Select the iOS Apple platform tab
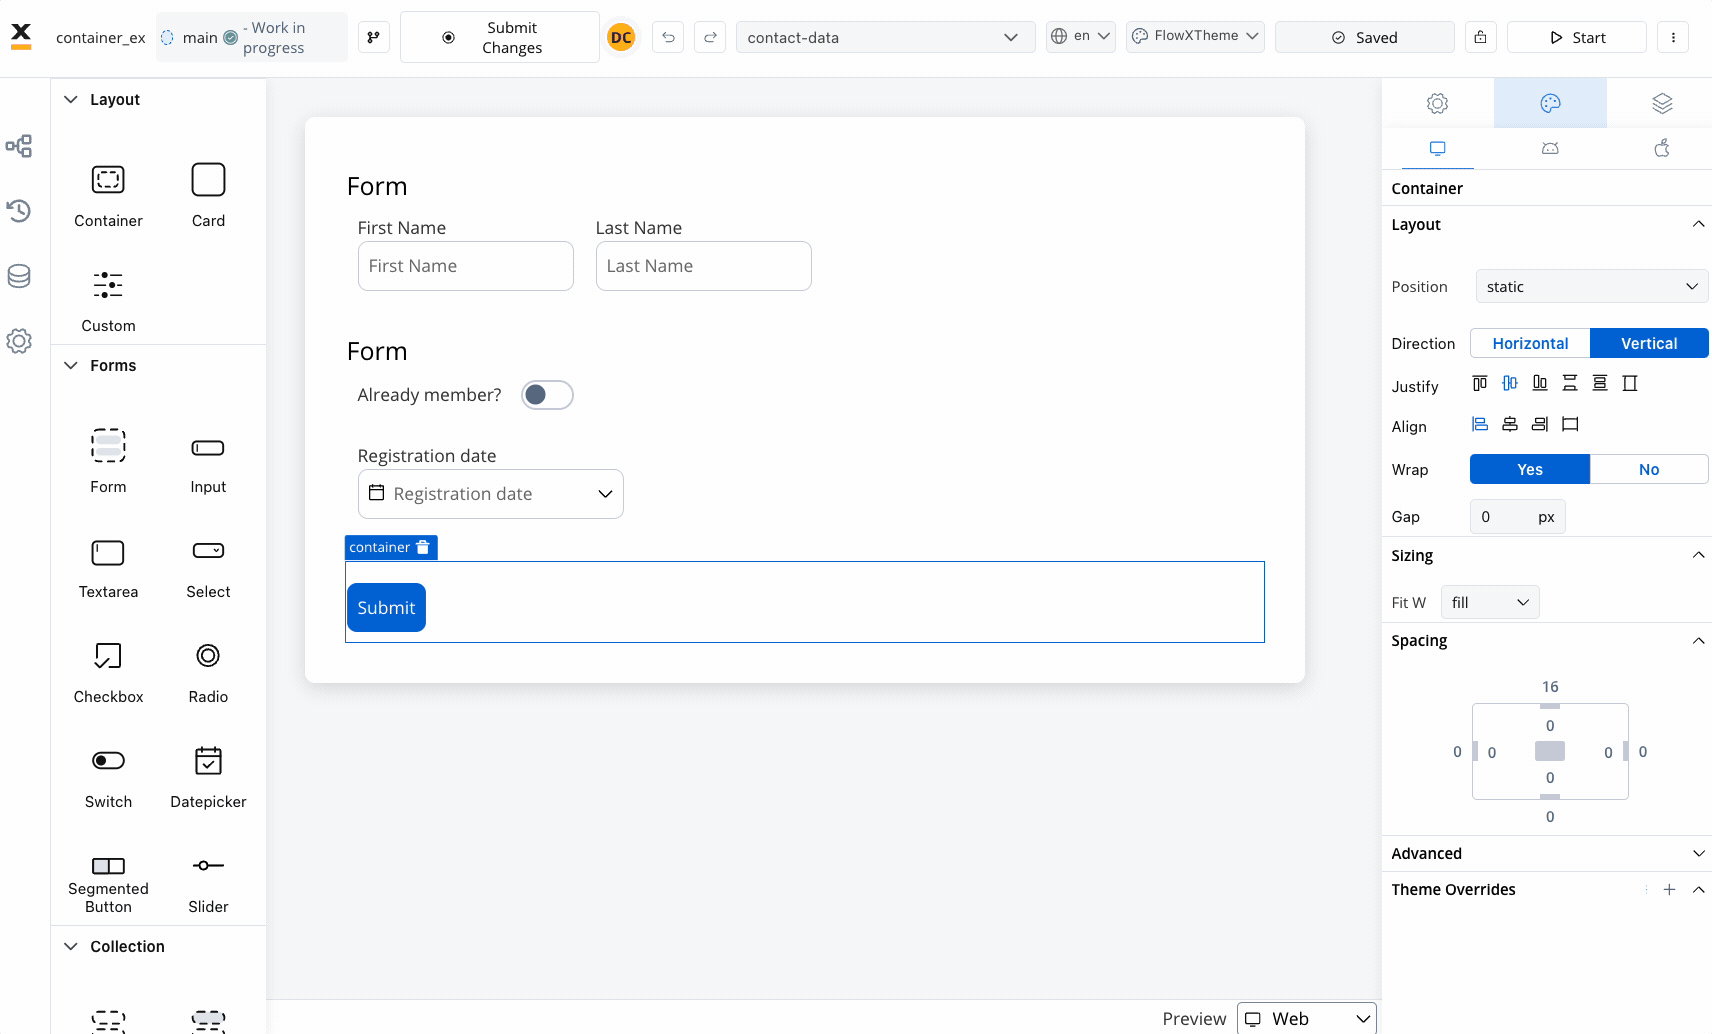1712x1034 pixels. (1662, 148)
